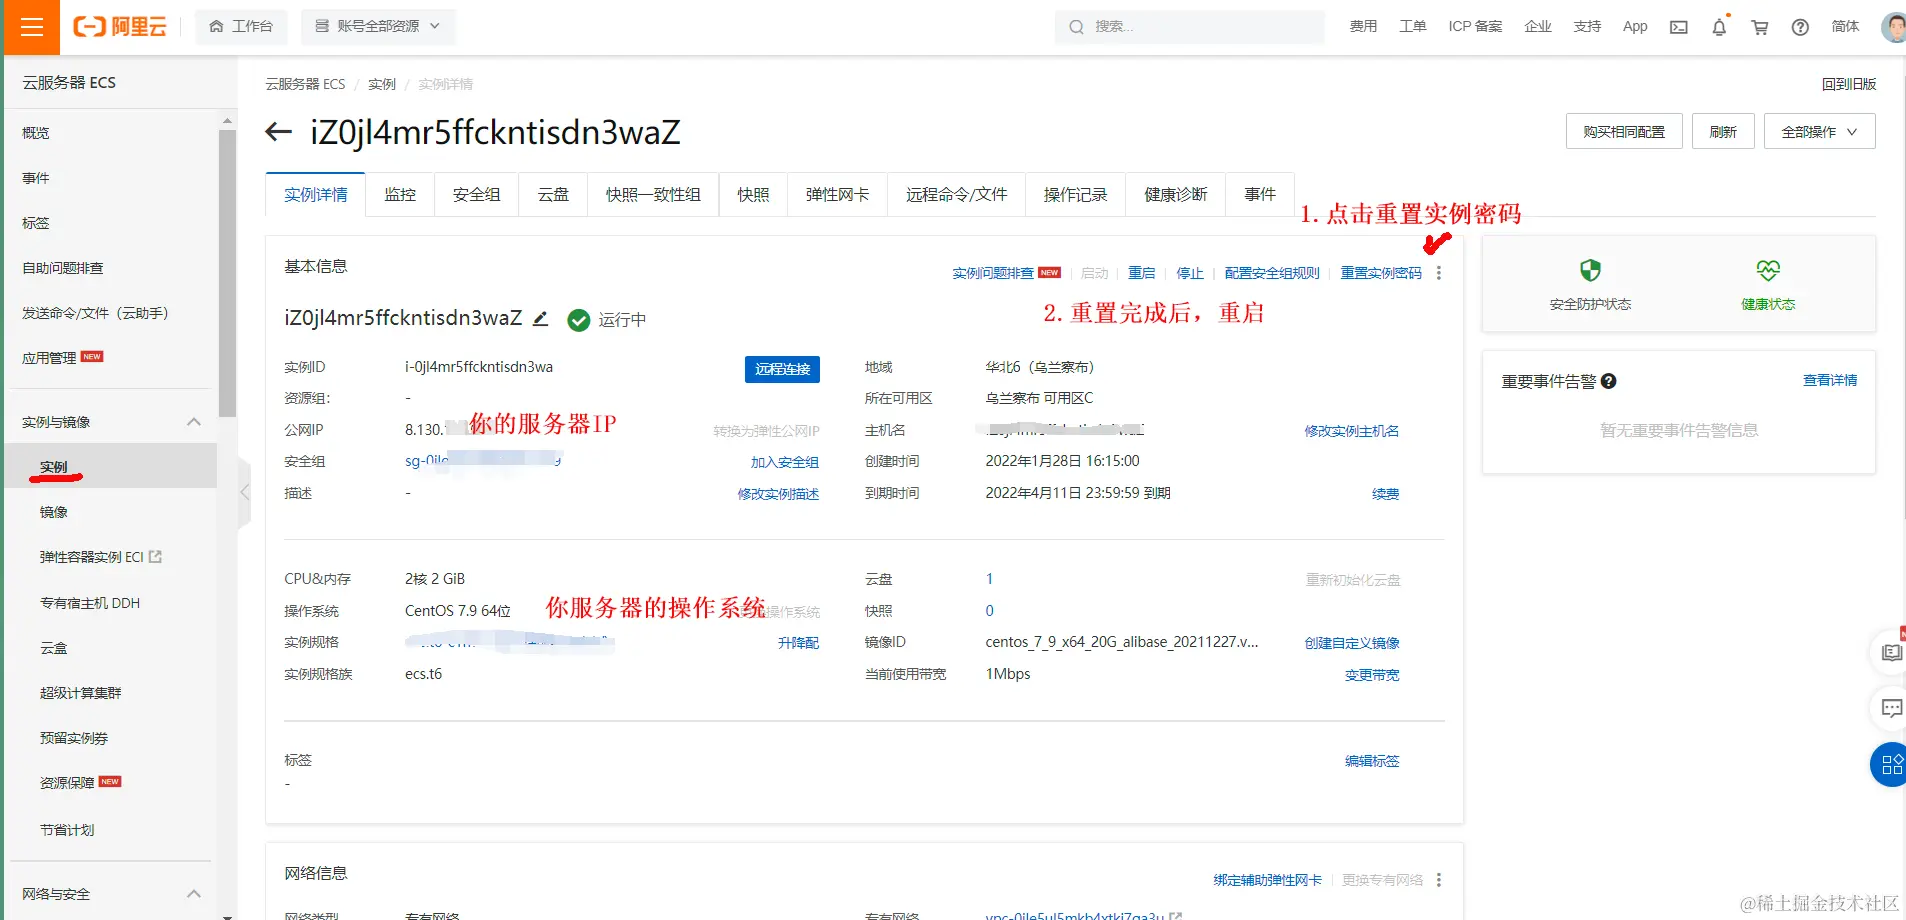This screenshot has width=1906, height=920.
Task: Click the 远程连接 button
Action: (x=782, y=369)
